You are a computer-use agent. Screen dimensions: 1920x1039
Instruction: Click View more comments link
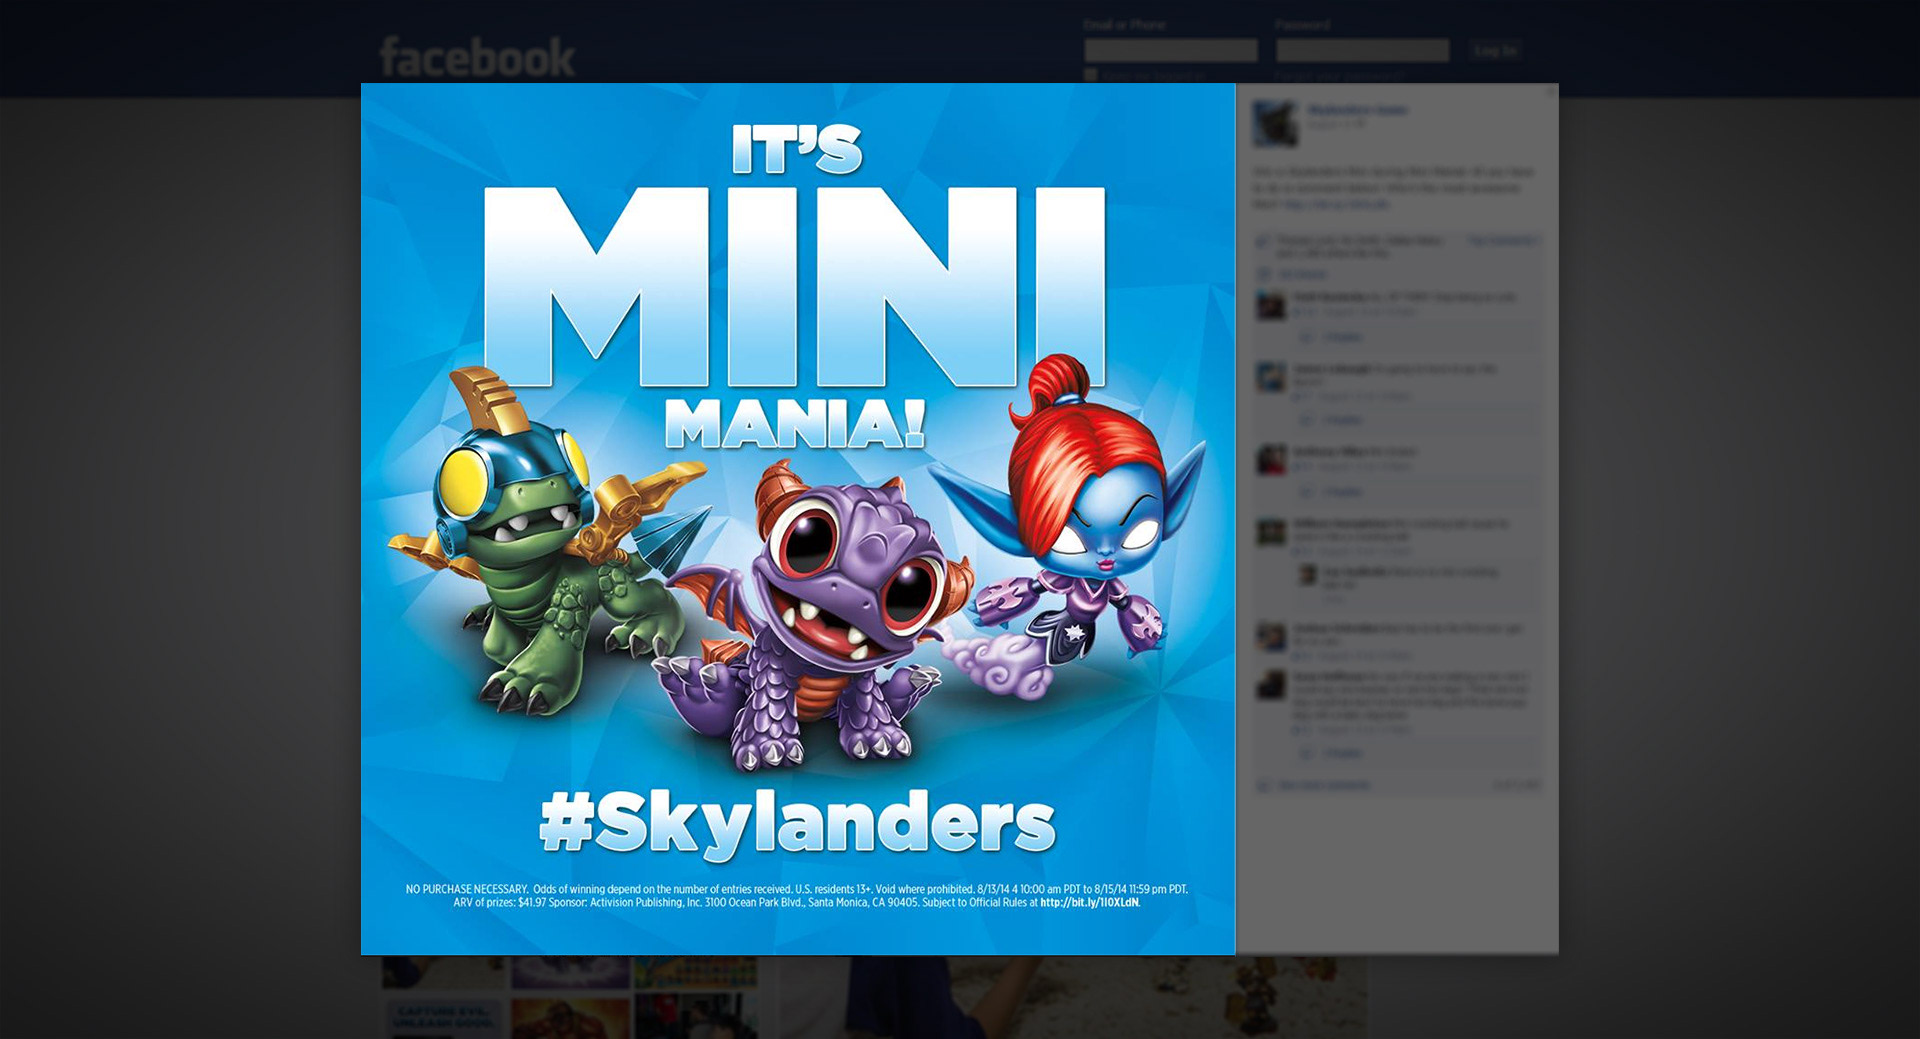[1325, 785]
